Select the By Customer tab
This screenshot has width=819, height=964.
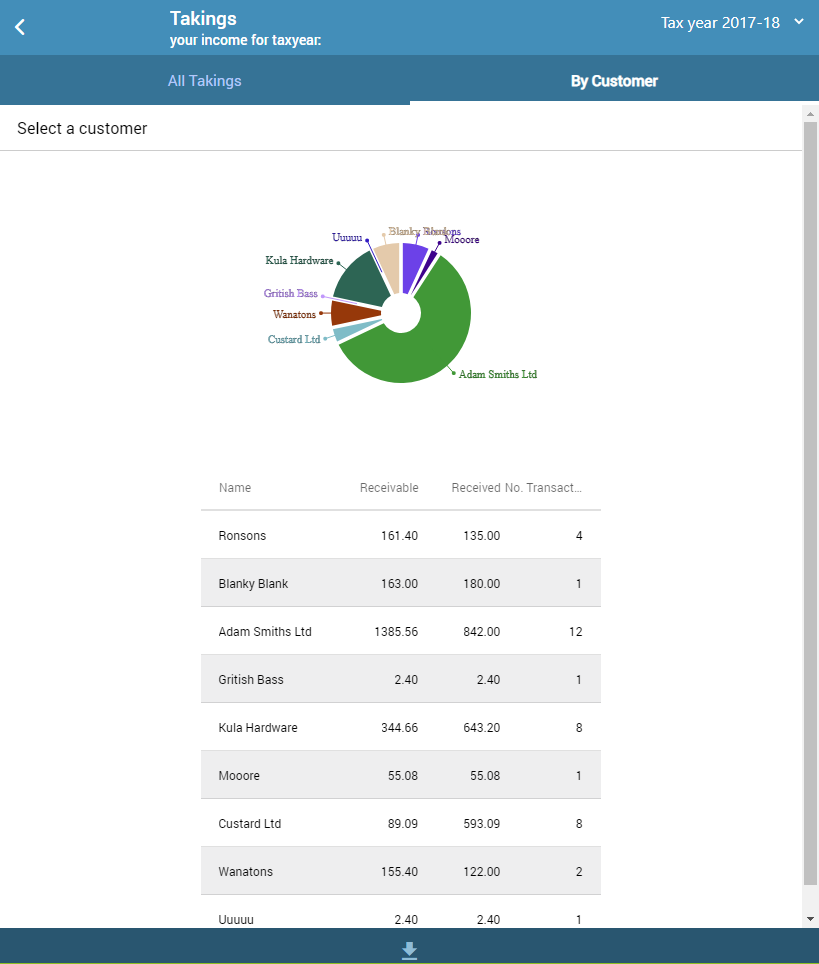614,81
